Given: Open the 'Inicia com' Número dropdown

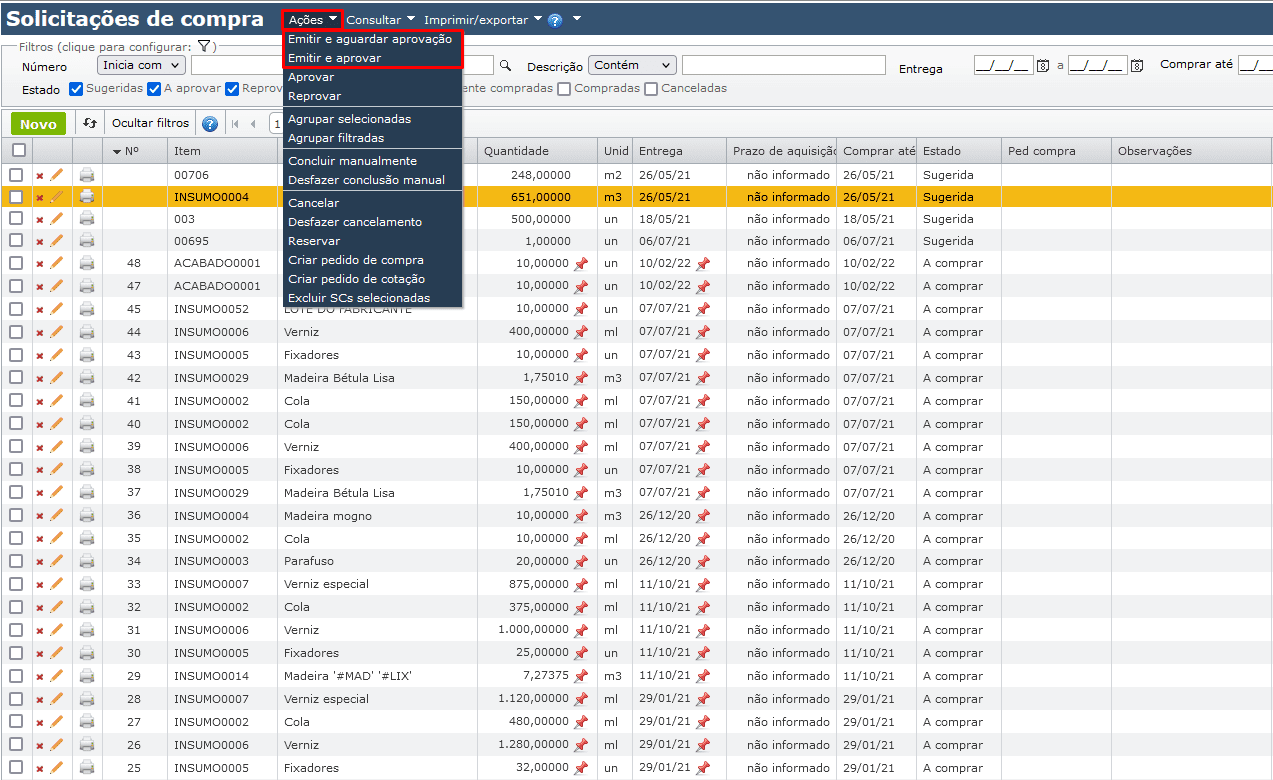Looking at the screenshot, I should (x=142, y=65).
